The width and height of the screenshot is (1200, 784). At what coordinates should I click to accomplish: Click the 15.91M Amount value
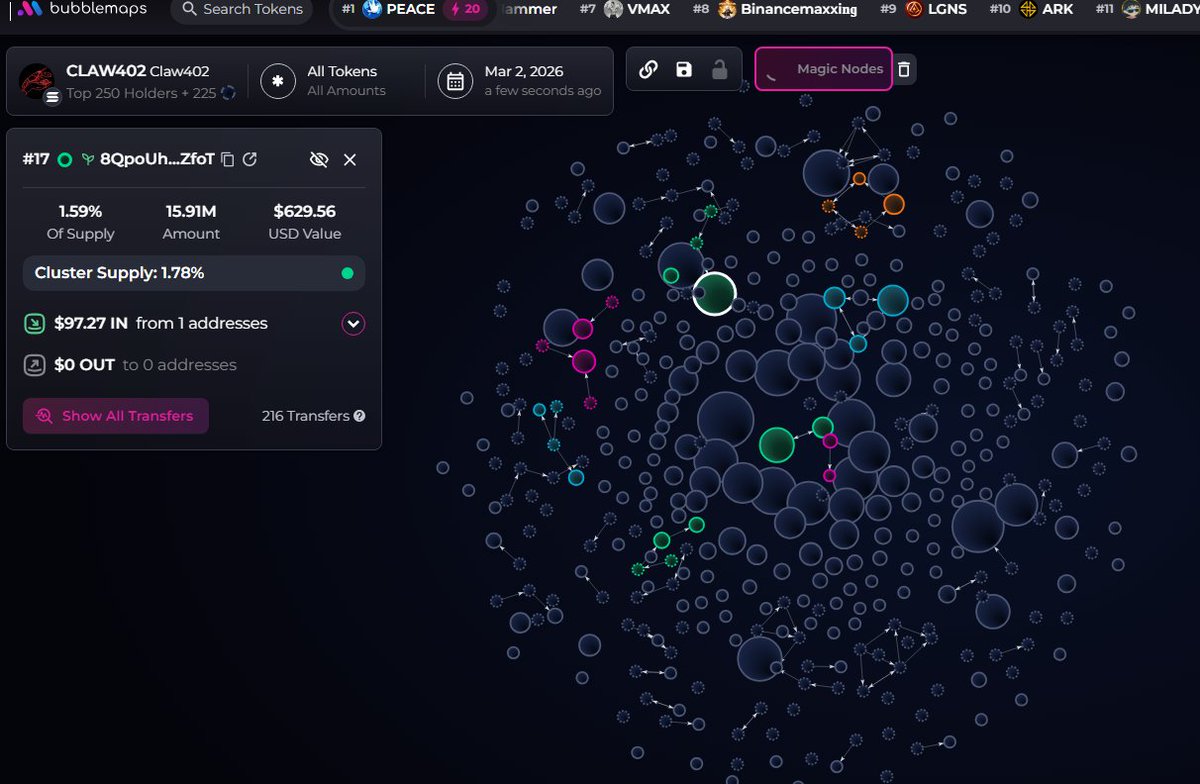pyautogui.click(x=191, y=212)
